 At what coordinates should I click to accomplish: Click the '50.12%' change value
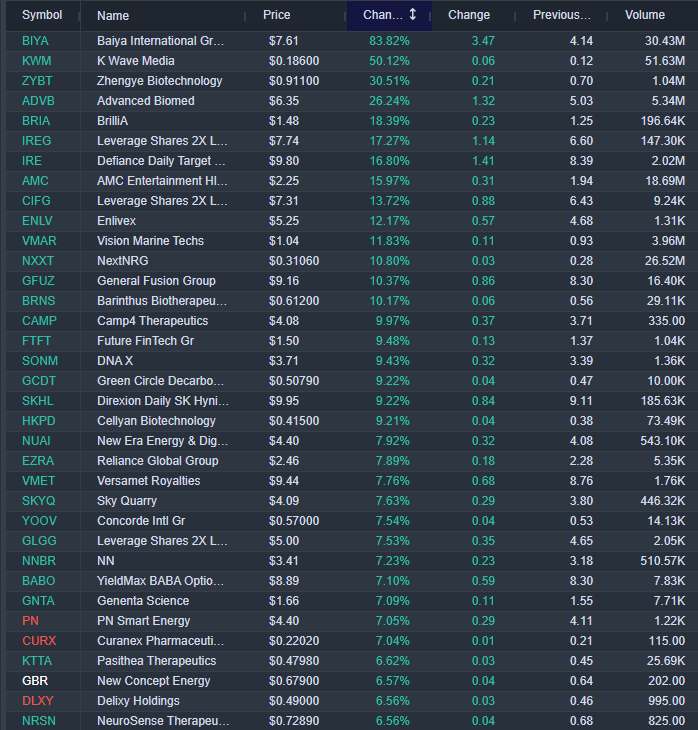point(389,61)
